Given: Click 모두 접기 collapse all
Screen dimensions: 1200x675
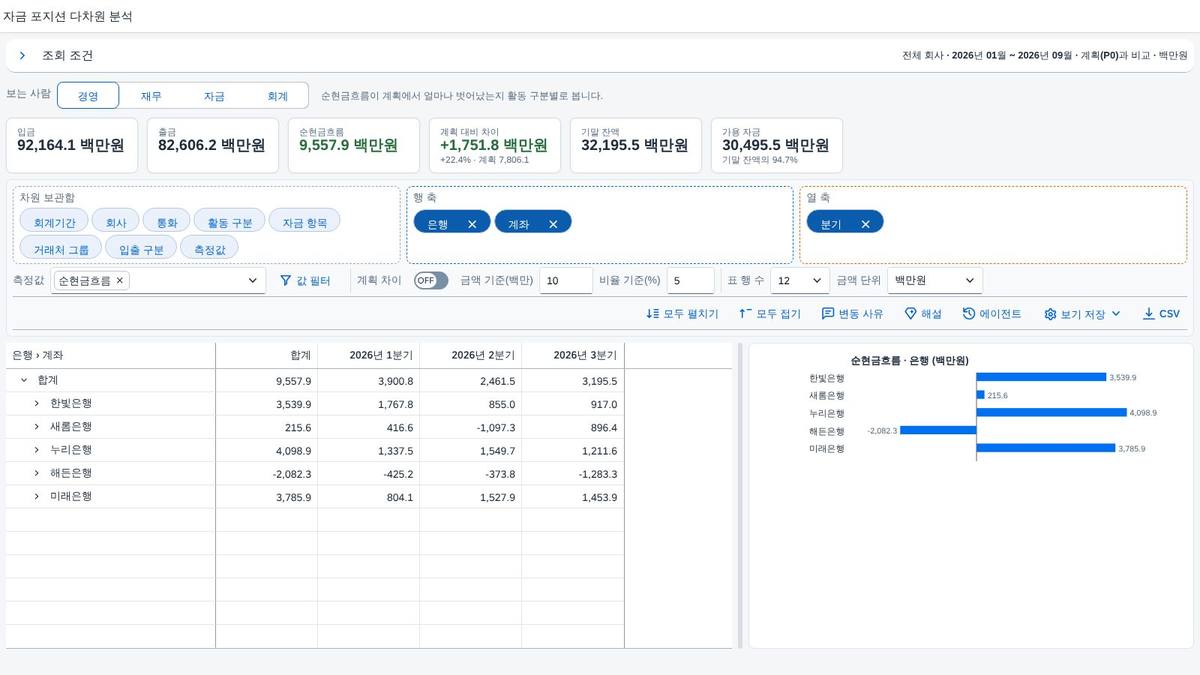Looking at the screenshot, I should tap(770, 314).
